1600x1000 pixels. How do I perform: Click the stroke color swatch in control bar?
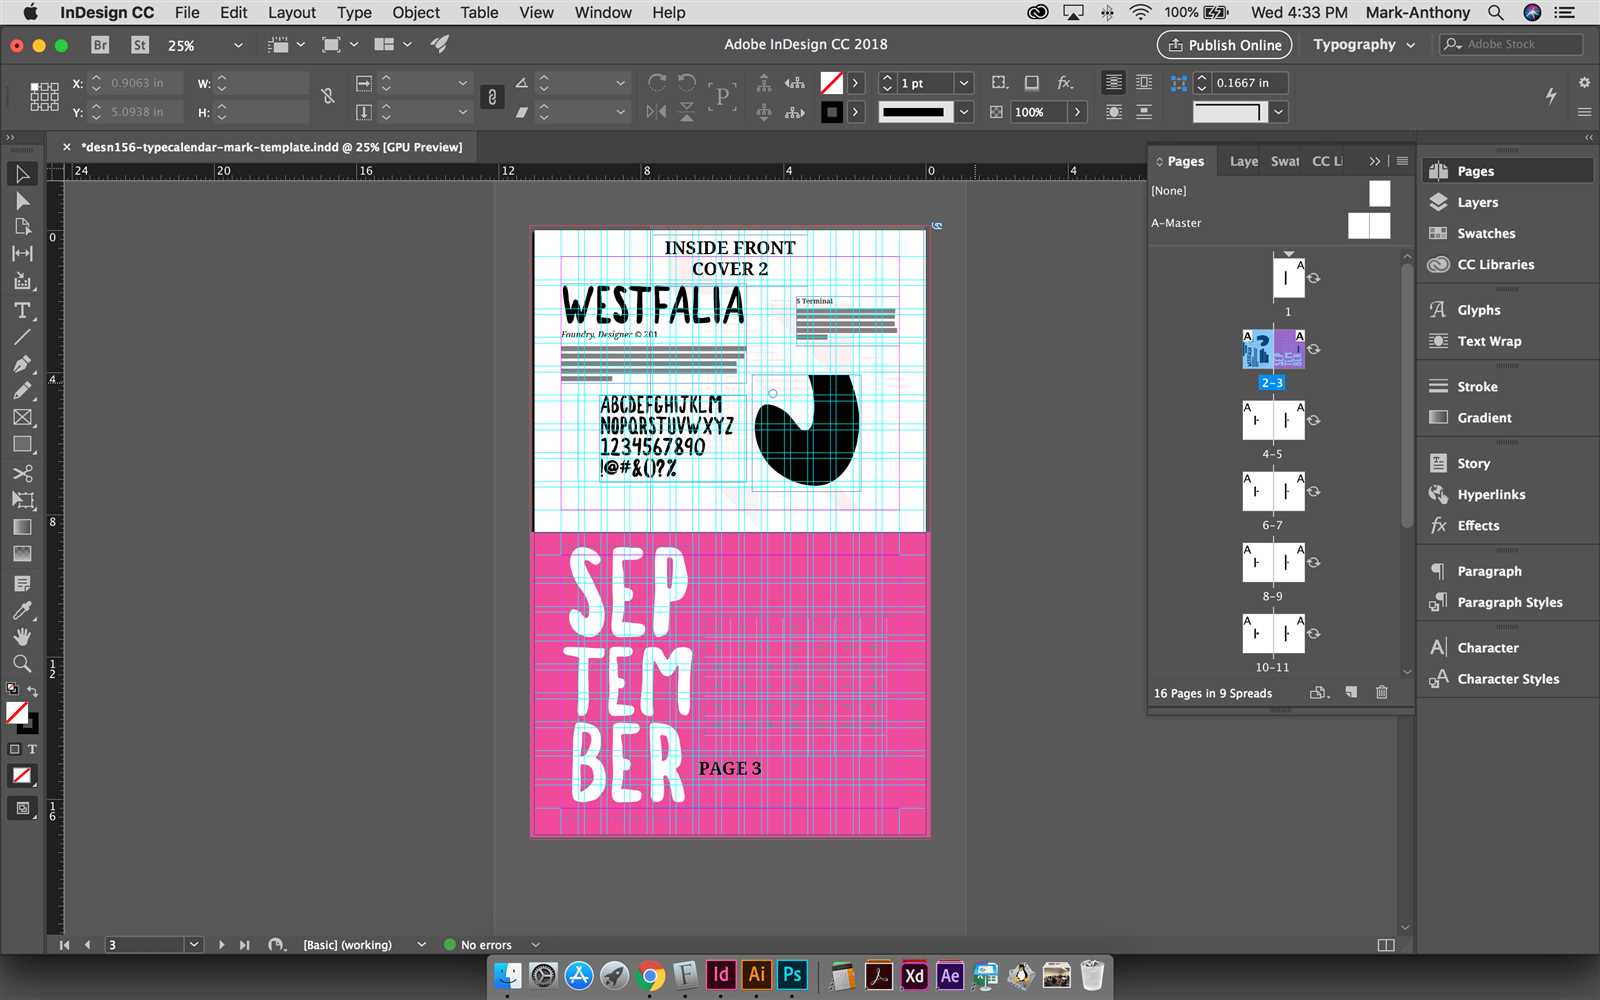[831, 112]
